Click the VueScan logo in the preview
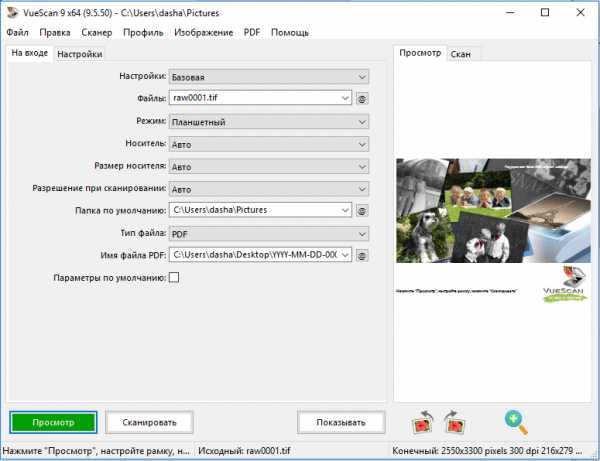The width and height of the screenshot is (600, 461). (564, 285)
